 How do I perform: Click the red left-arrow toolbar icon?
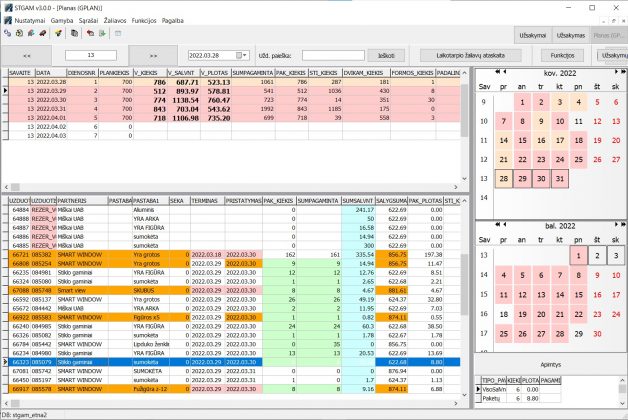click(90, 33)
